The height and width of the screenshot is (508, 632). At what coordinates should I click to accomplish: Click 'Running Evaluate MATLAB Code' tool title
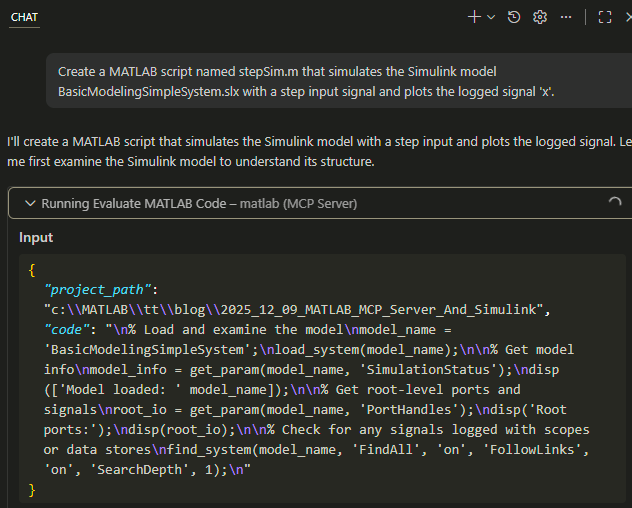click(x=136, y=203)
